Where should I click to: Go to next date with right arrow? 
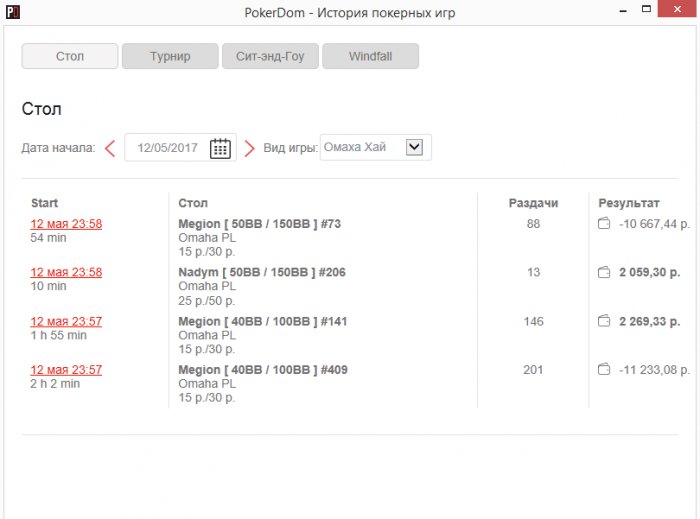250,148
